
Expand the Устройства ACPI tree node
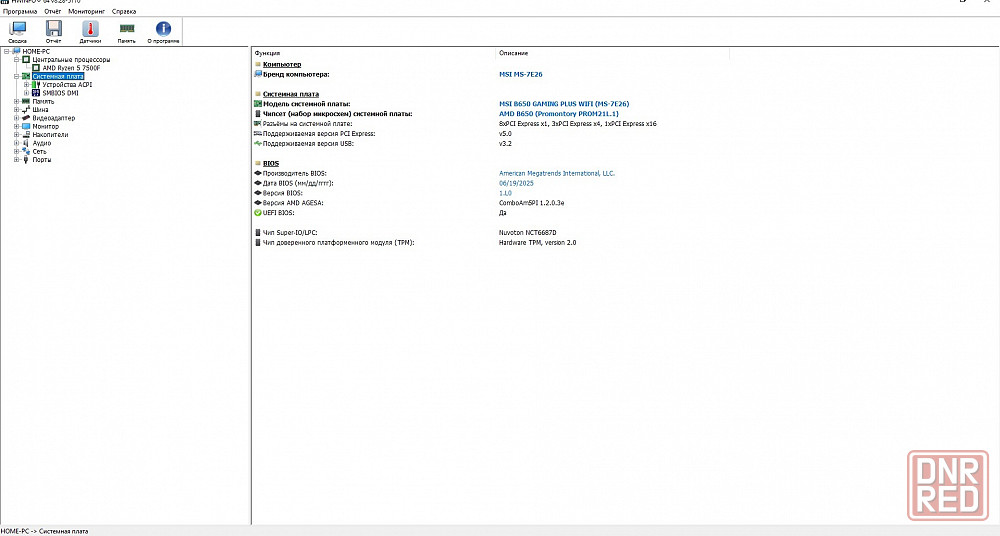coord(27,84)
